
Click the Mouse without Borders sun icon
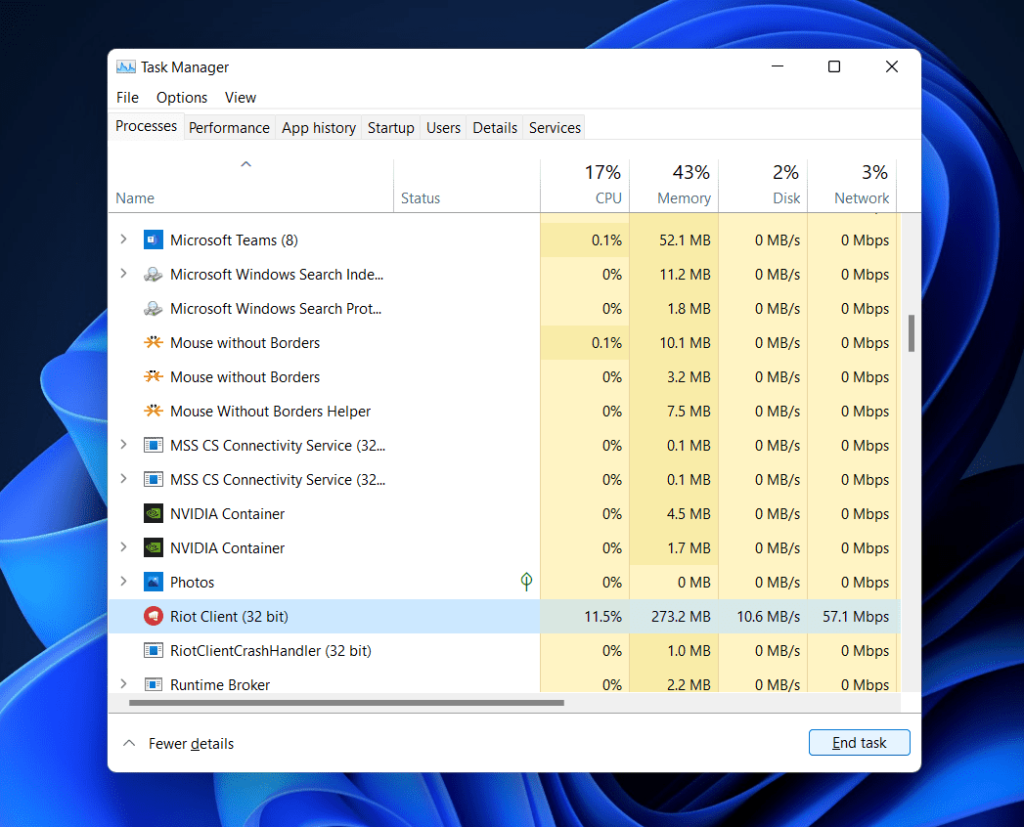tap(153, 342)
